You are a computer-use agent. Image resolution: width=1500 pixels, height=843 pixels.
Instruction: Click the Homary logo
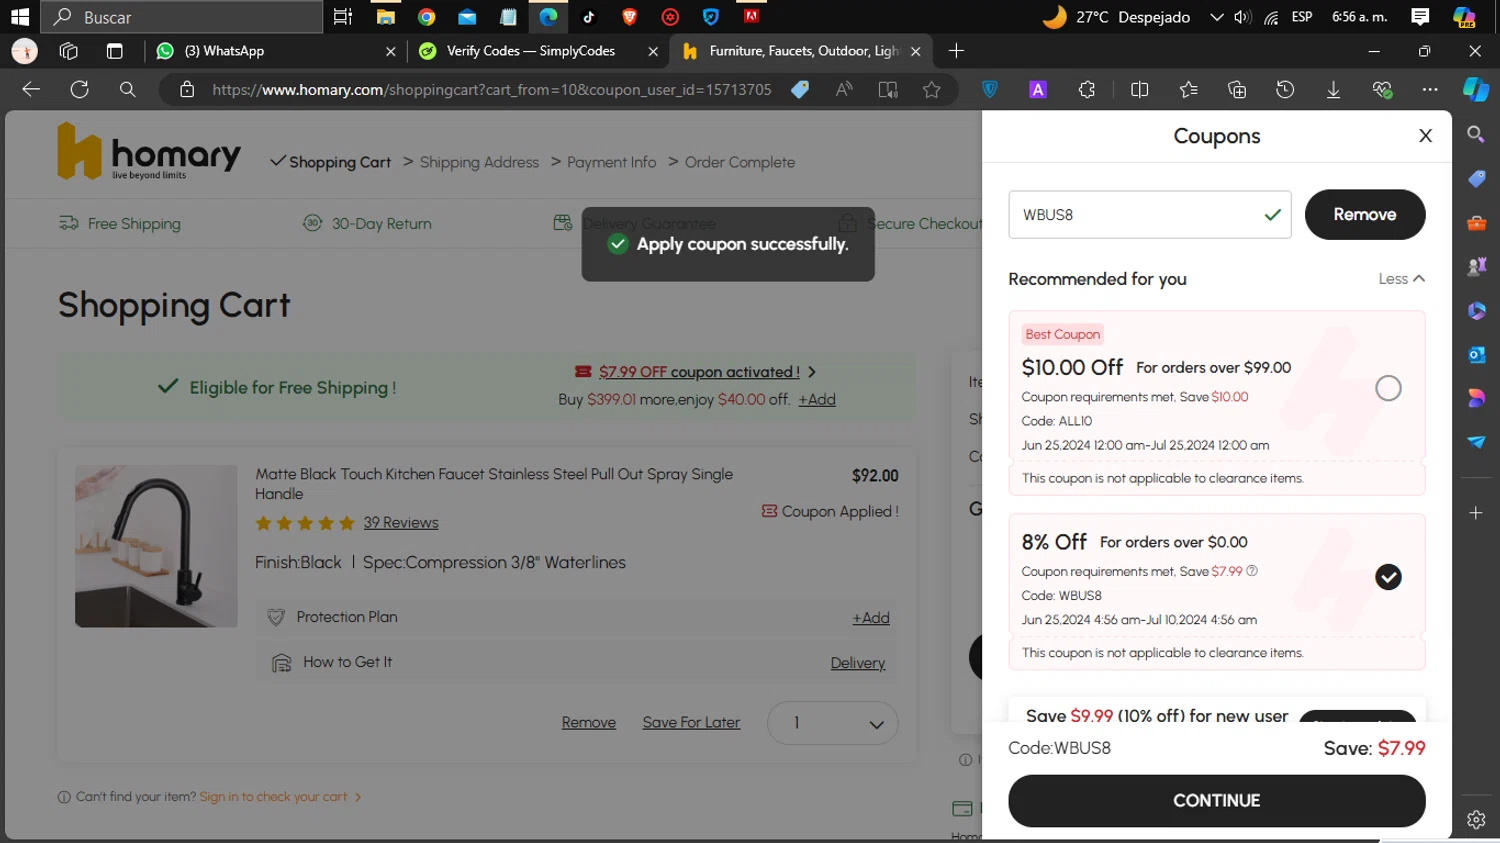pyautogui.click(x=149, y=151)
